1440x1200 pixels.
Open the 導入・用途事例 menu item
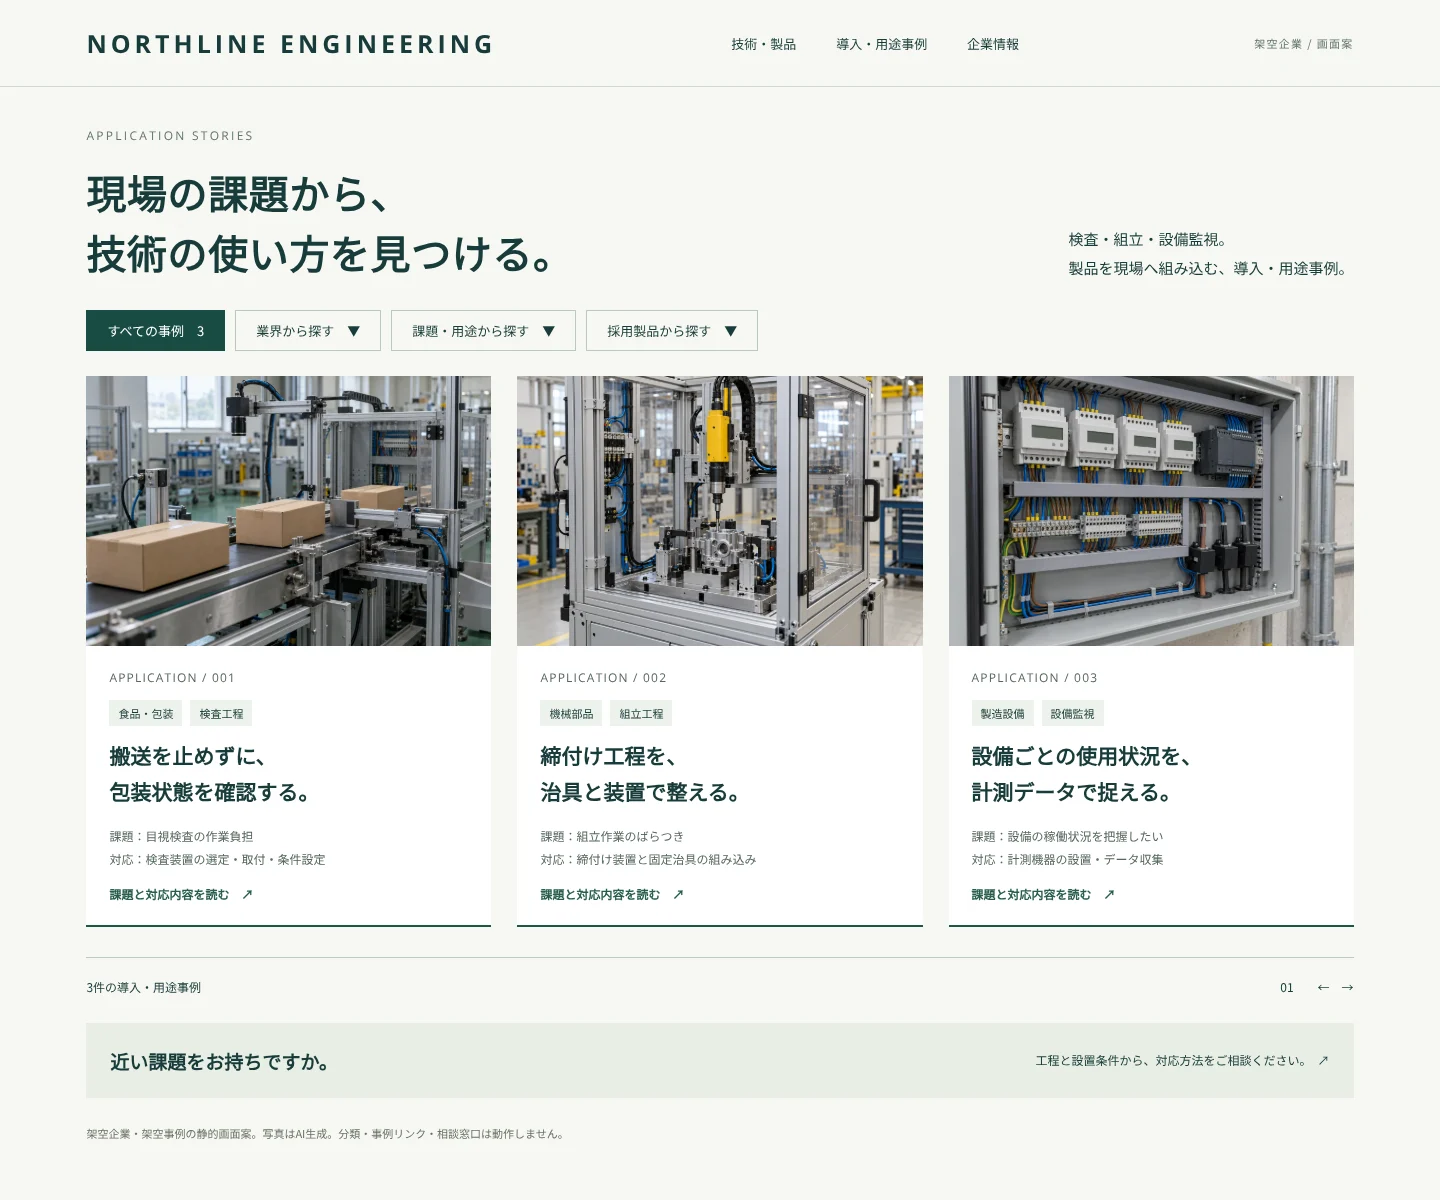point(882,44)
